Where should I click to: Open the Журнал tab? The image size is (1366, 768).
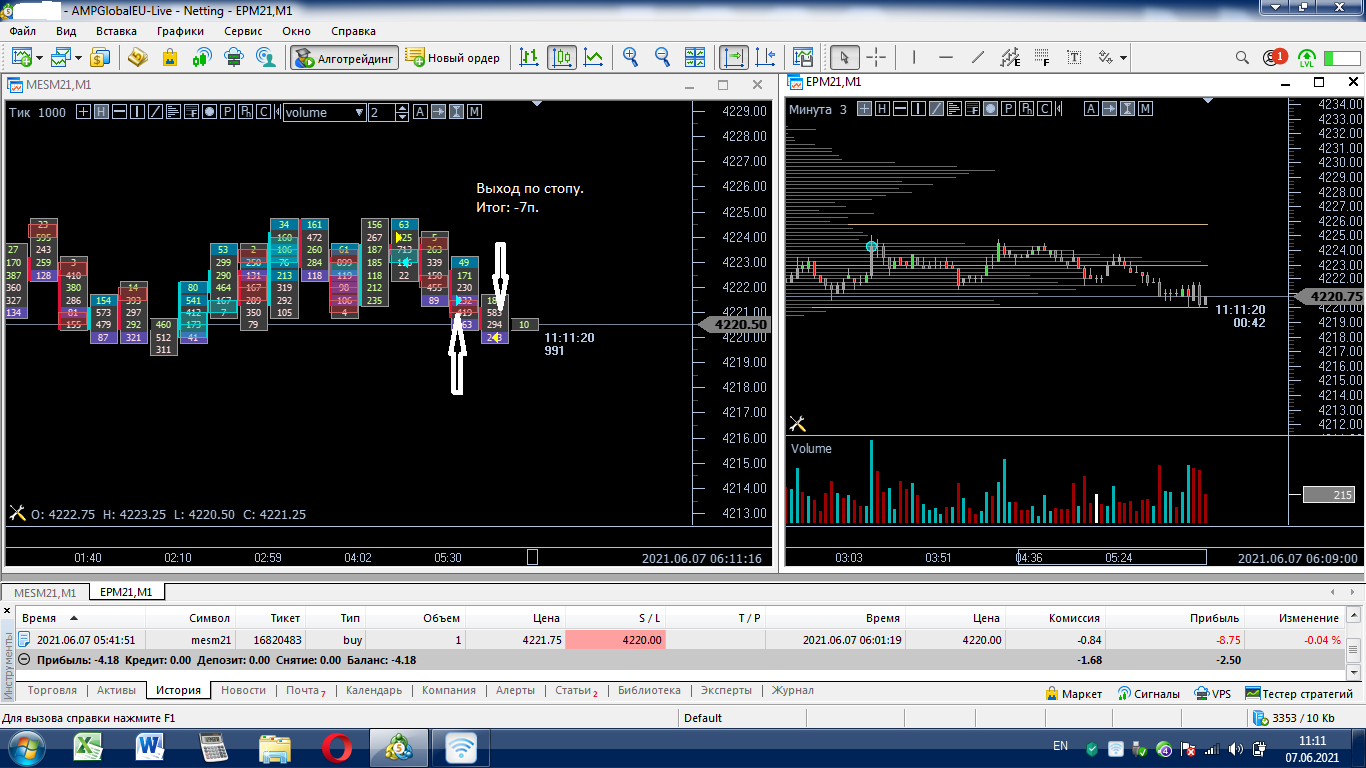[x=793, y=690]
